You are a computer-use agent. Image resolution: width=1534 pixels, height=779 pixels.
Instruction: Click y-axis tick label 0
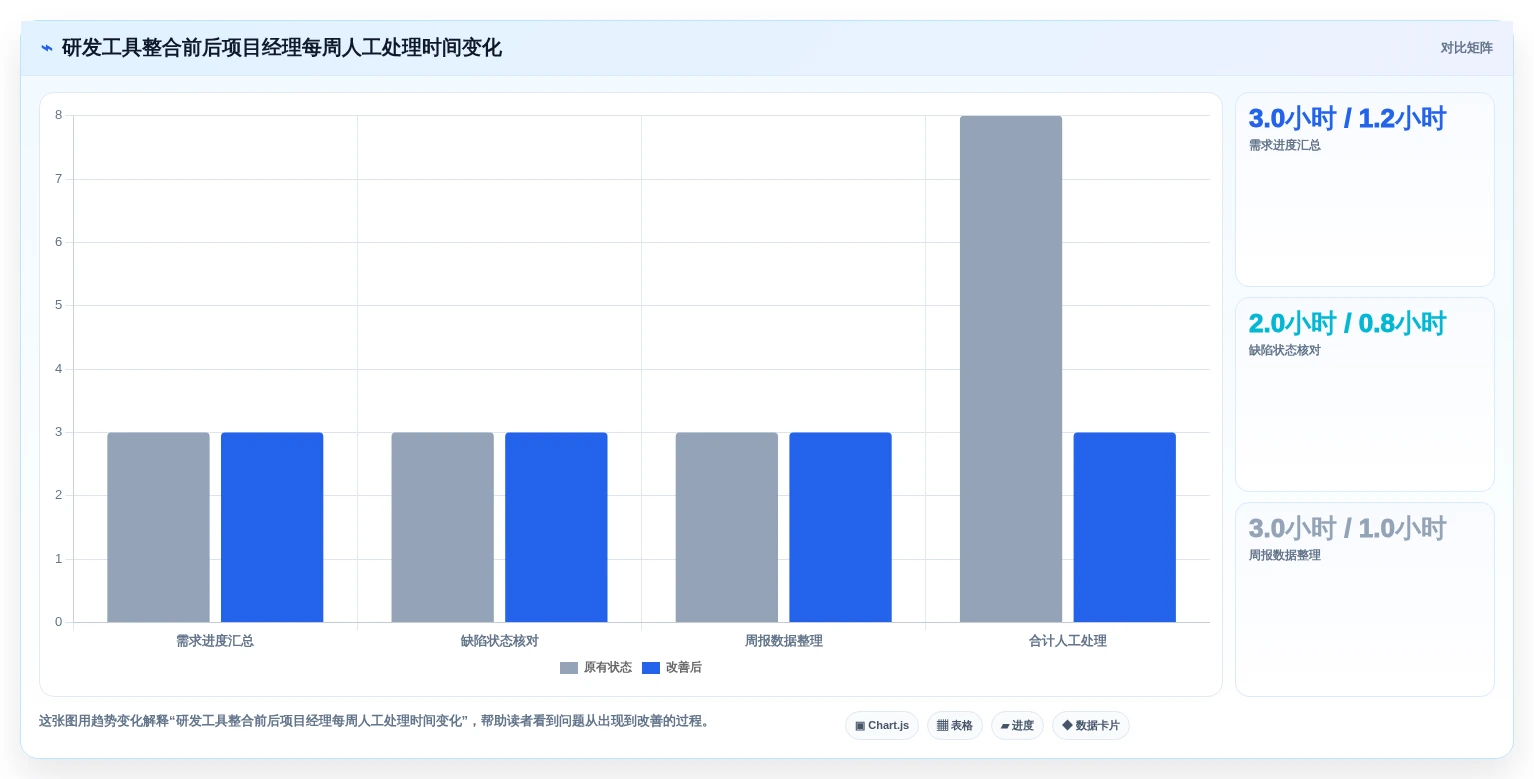point(58,622)
